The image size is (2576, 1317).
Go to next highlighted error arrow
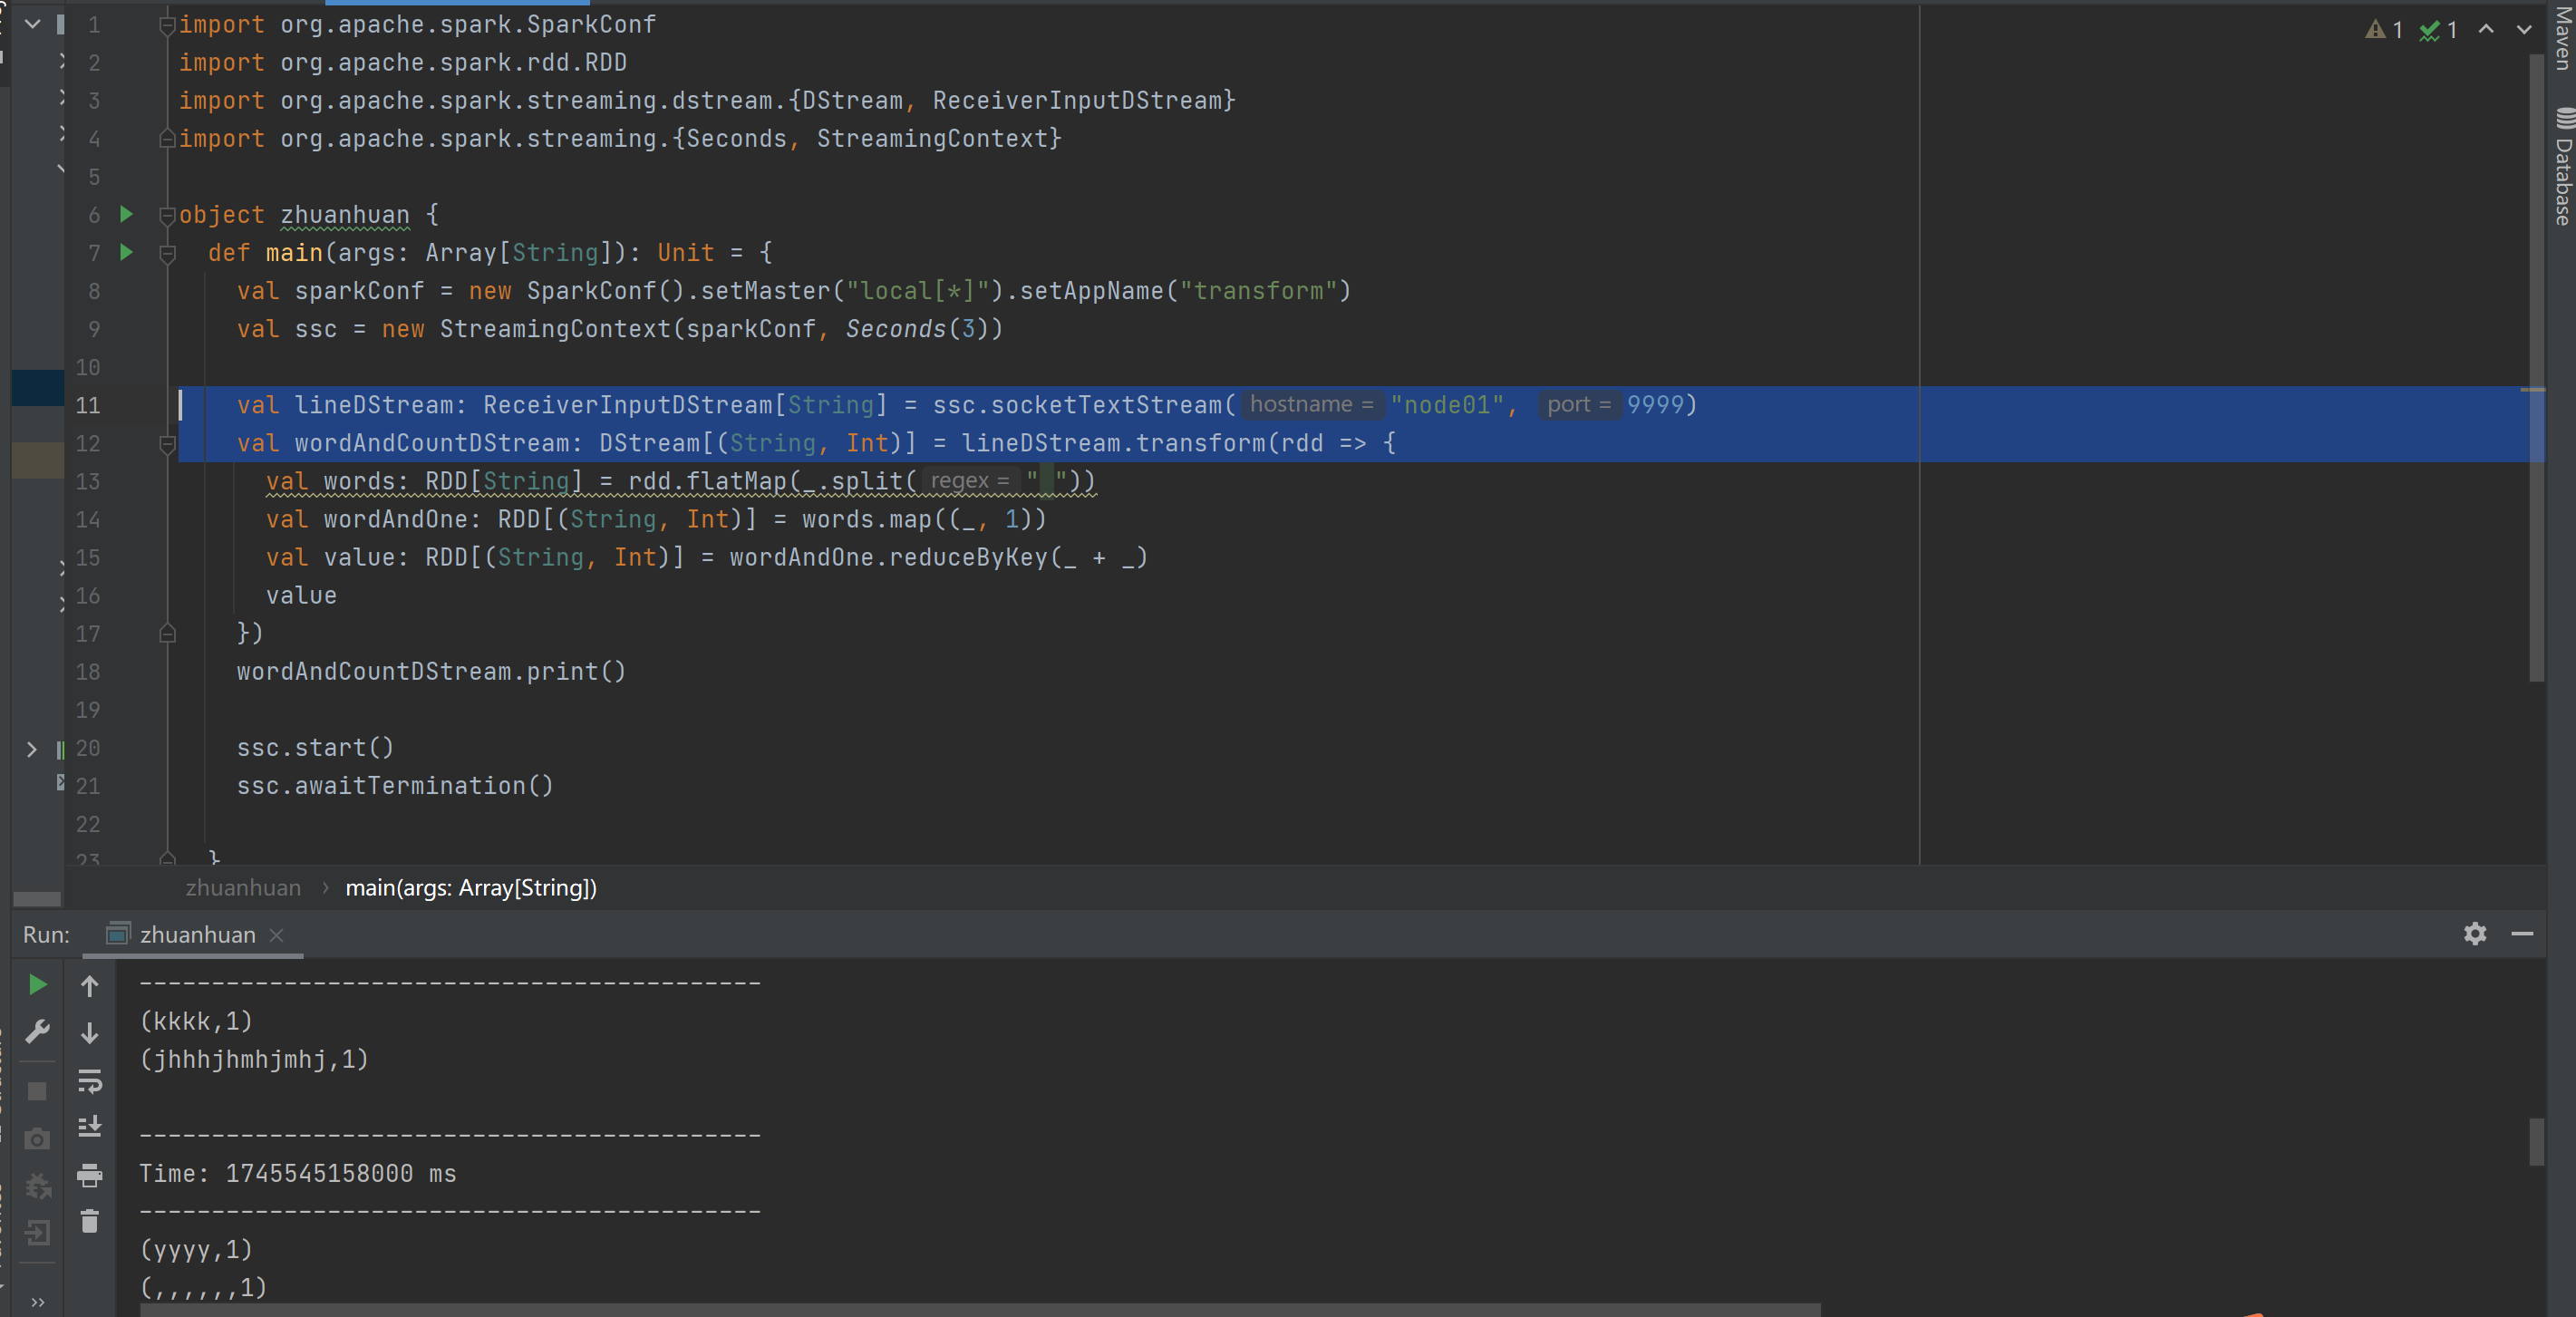tap(2523, 30)
